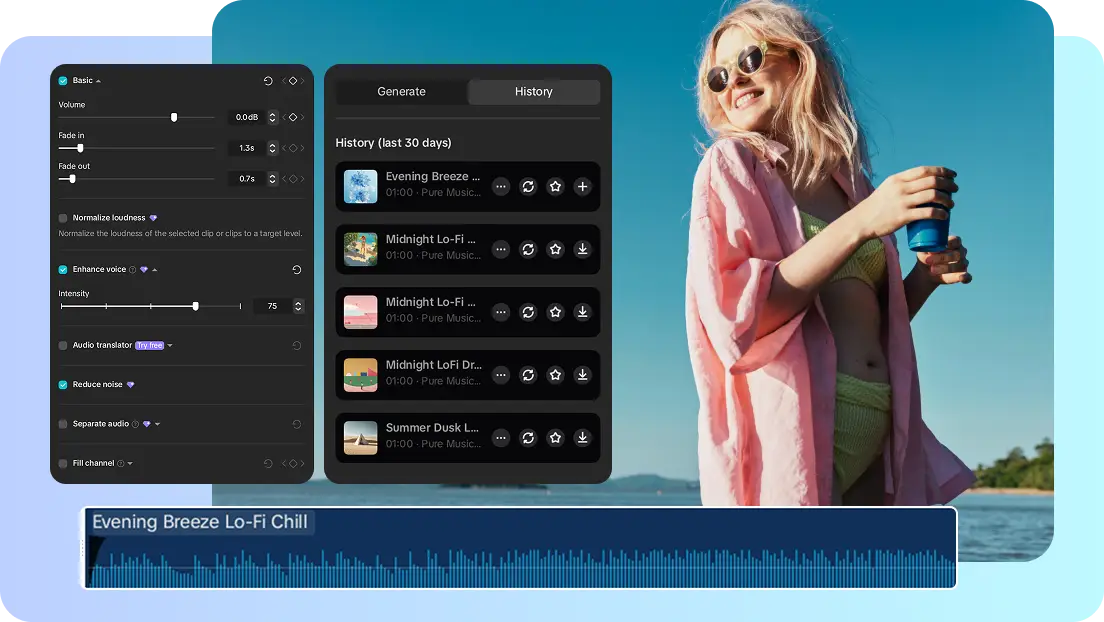Favorite the first Midnight Lo-Fi track
This screenshot has height=622, width=1104.
coord(556,249)
